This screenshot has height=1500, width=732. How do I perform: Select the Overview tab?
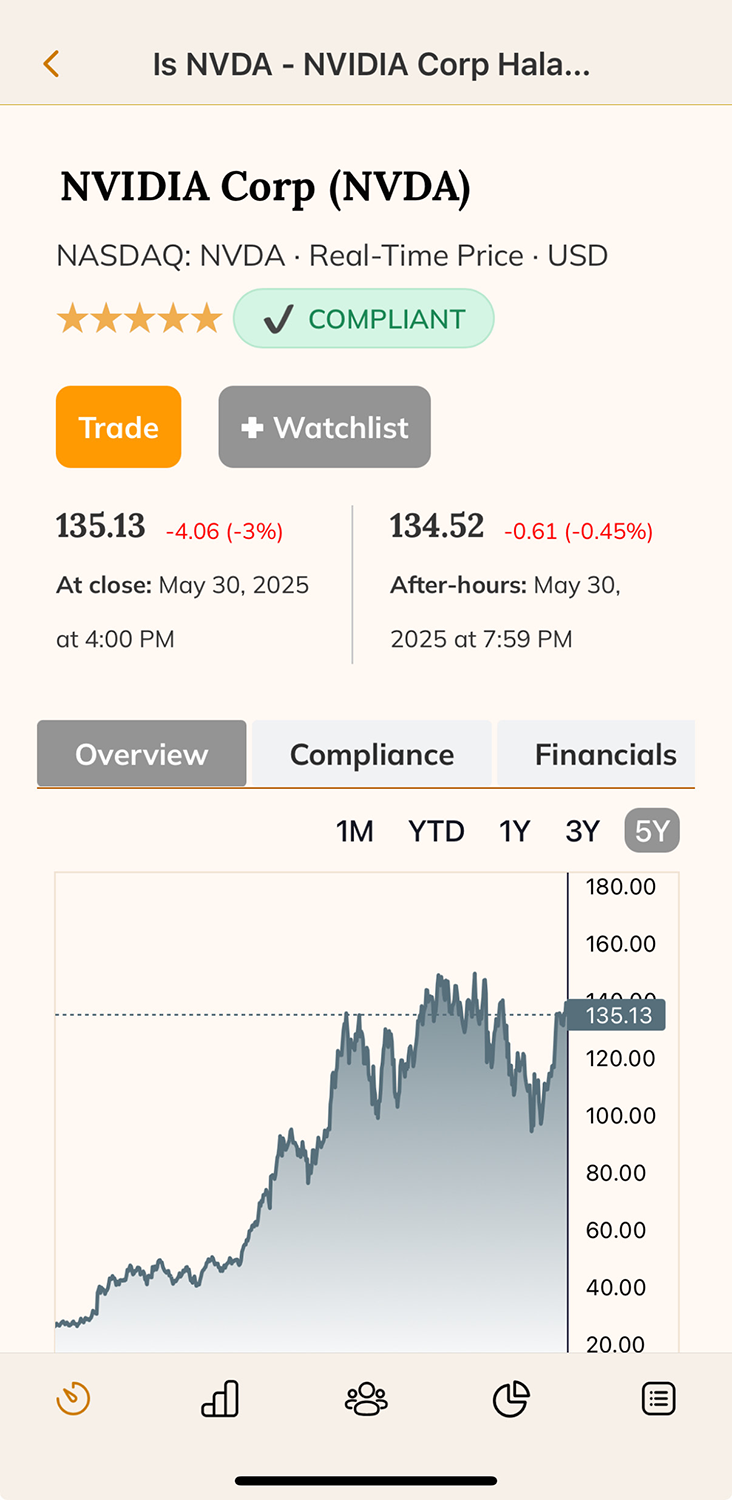(x=142, y=754)
